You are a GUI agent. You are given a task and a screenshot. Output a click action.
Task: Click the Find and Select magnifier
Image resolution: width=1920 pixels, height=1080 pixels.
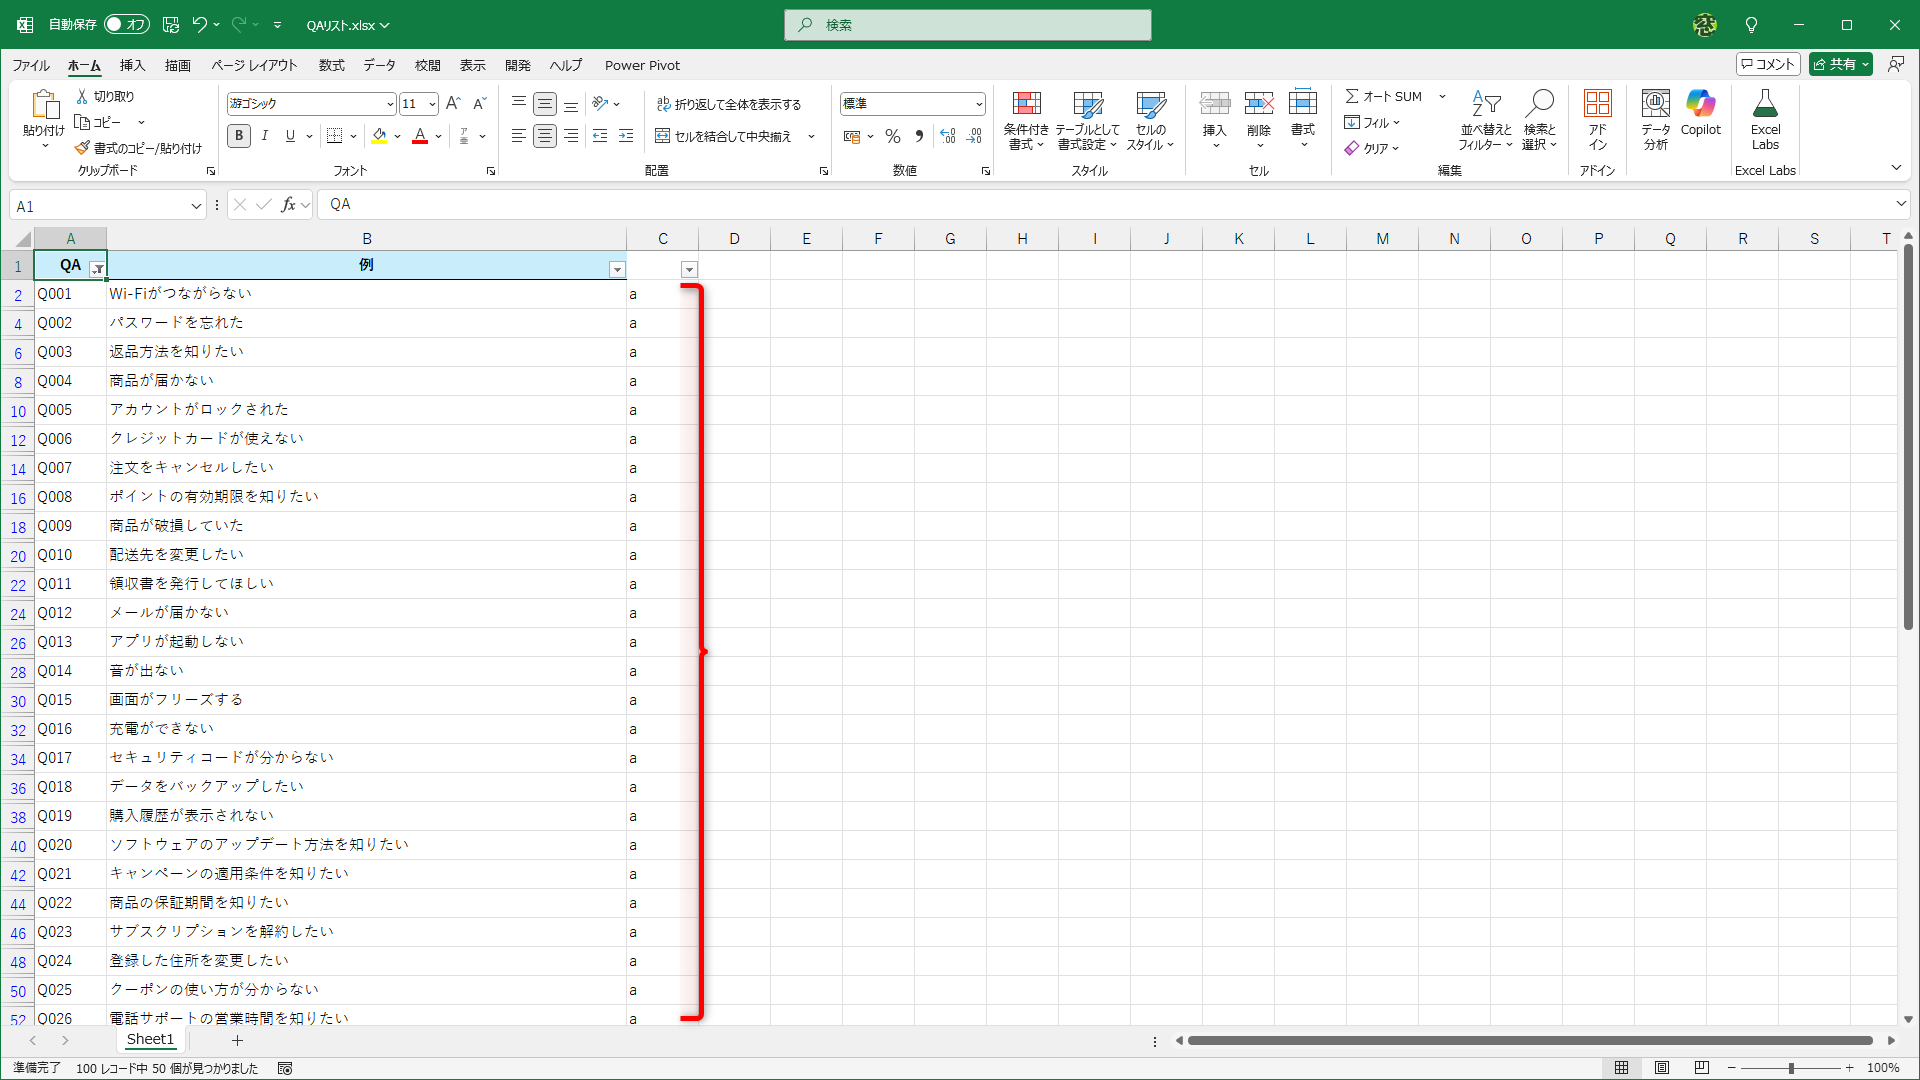coord(1540,104)
